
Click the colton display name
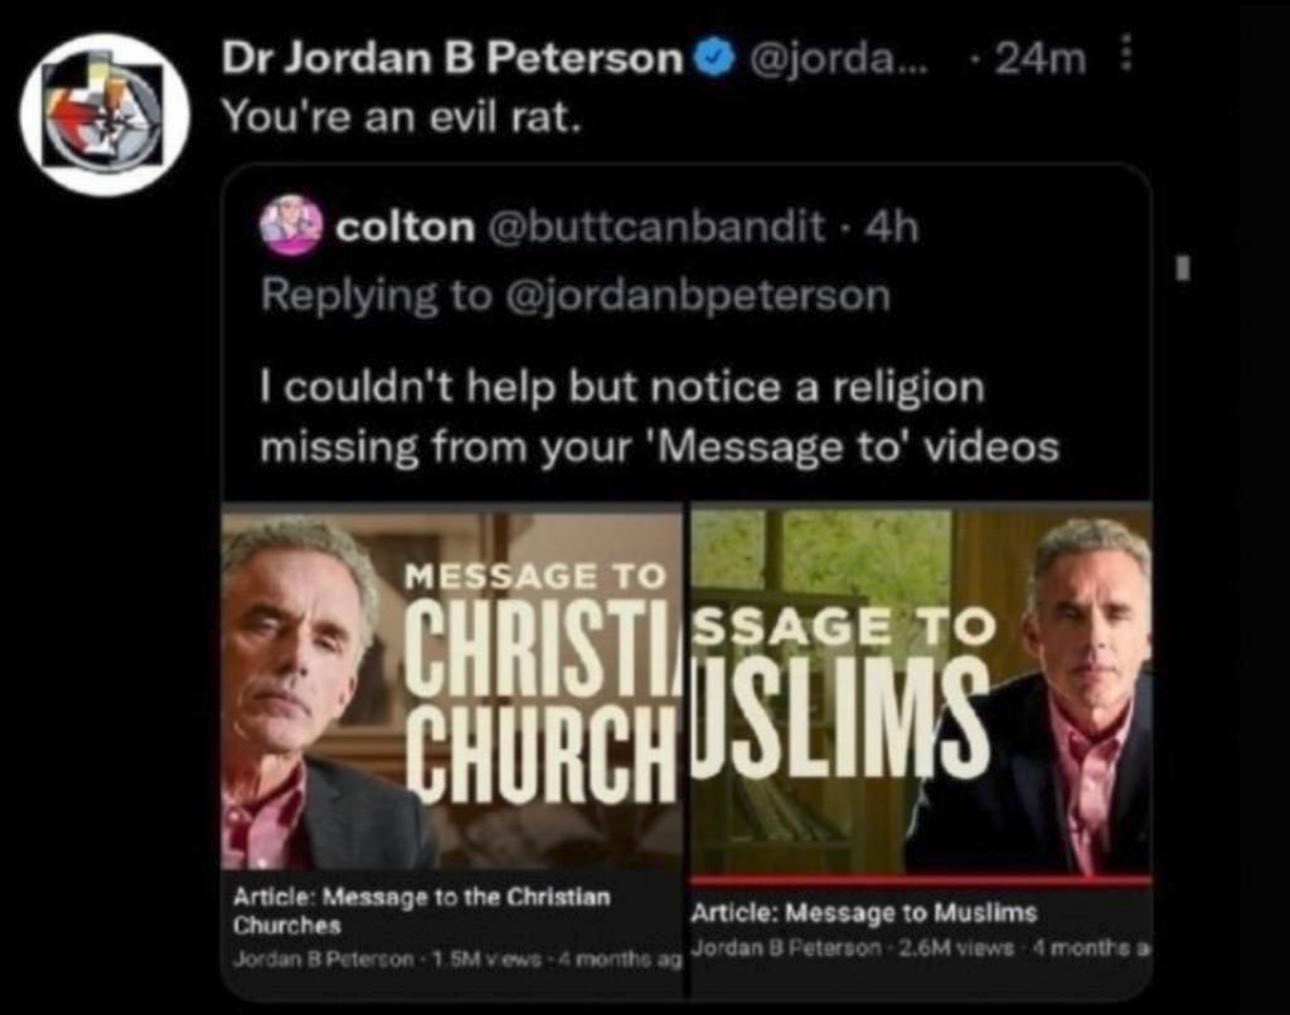pos(405,228)
